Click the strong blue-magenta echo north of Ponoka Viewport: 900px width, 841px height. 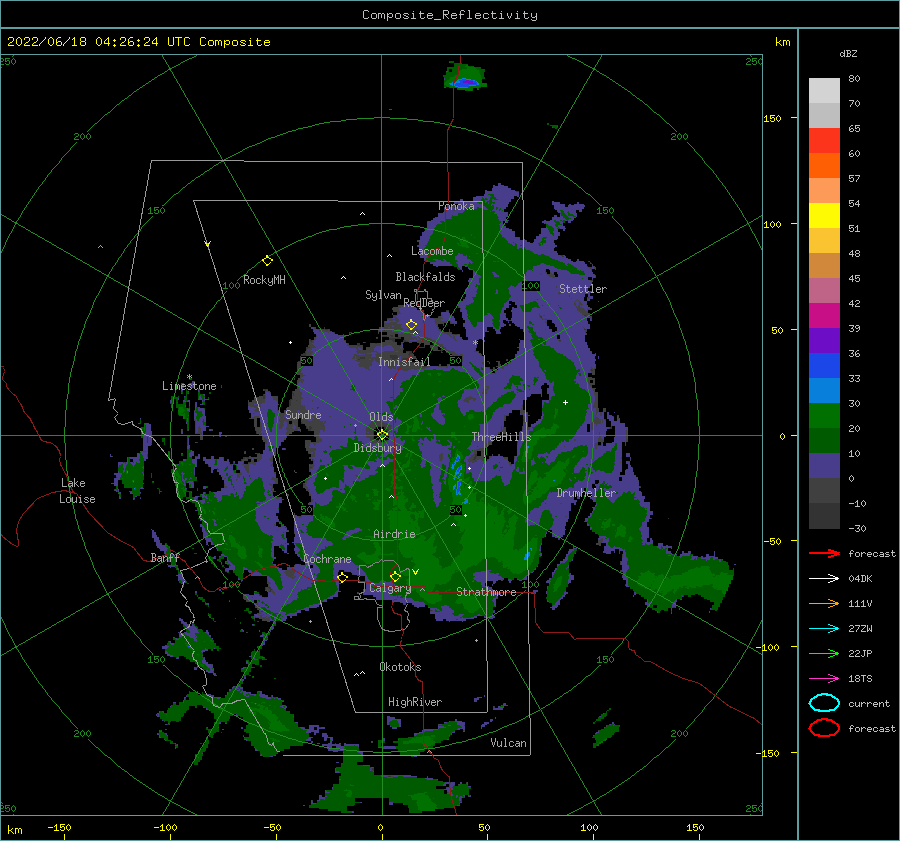point(465,83)
